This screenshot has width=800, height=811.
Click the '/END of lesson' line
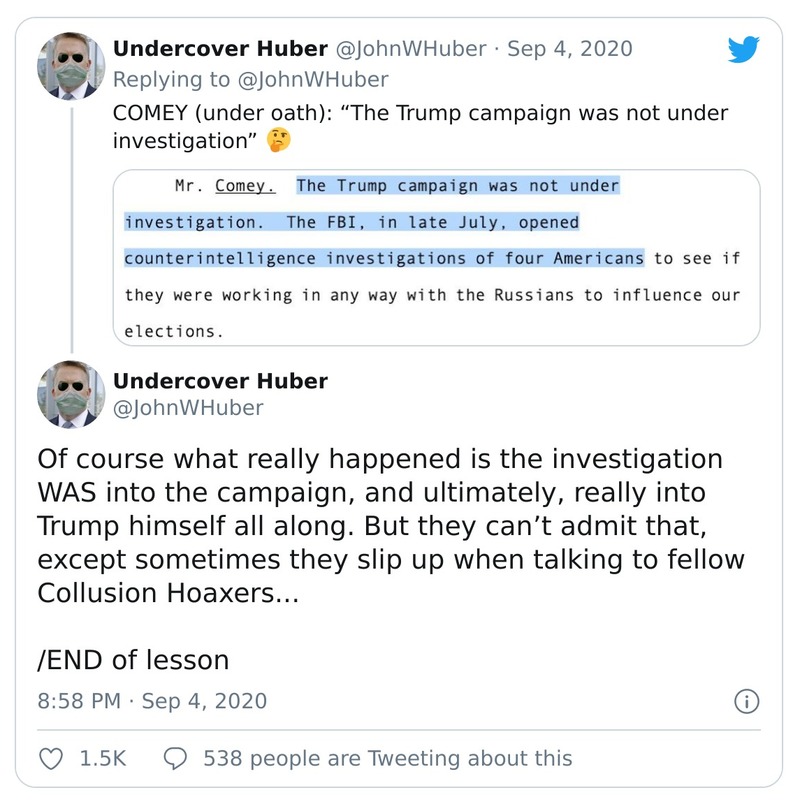pos(133,659)
